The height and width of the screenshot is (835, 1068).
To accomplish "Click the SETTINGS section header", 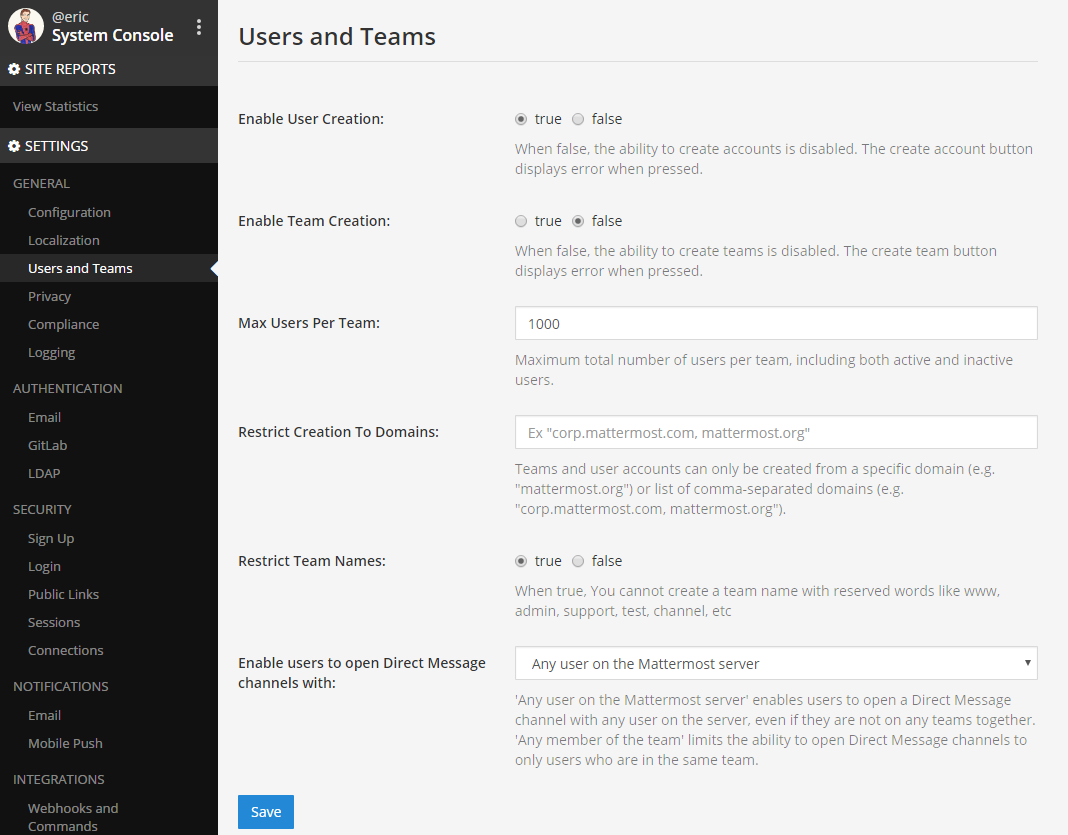I will [x=109, y=146].
